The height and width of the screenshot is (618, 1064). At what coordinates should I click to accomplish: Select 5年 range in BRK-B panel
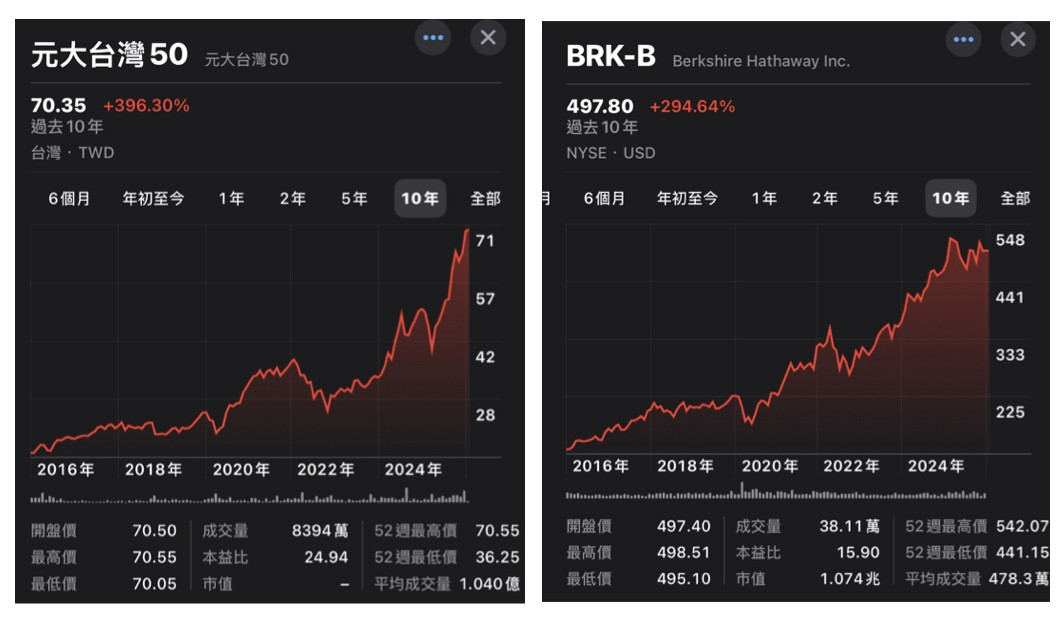click(886, 198)
